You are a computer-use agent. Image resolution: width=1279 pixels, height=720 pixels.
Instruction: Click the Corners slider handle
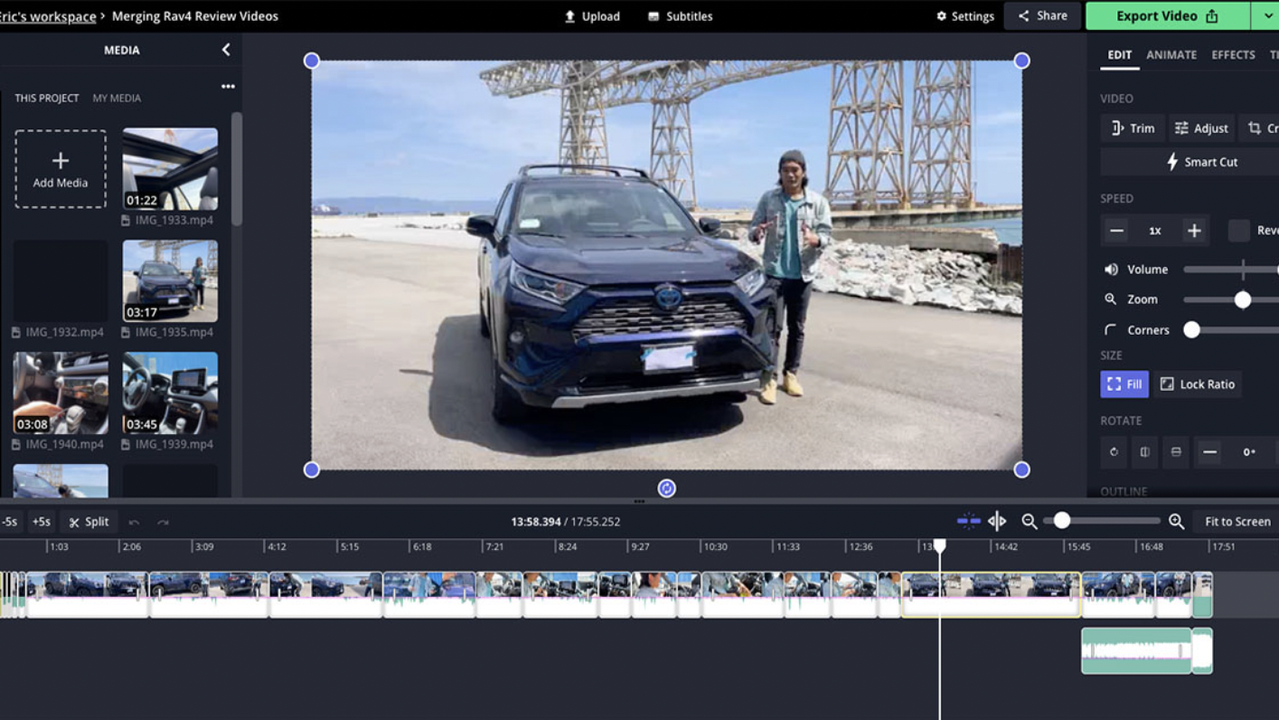click(x=1192, y=330)
